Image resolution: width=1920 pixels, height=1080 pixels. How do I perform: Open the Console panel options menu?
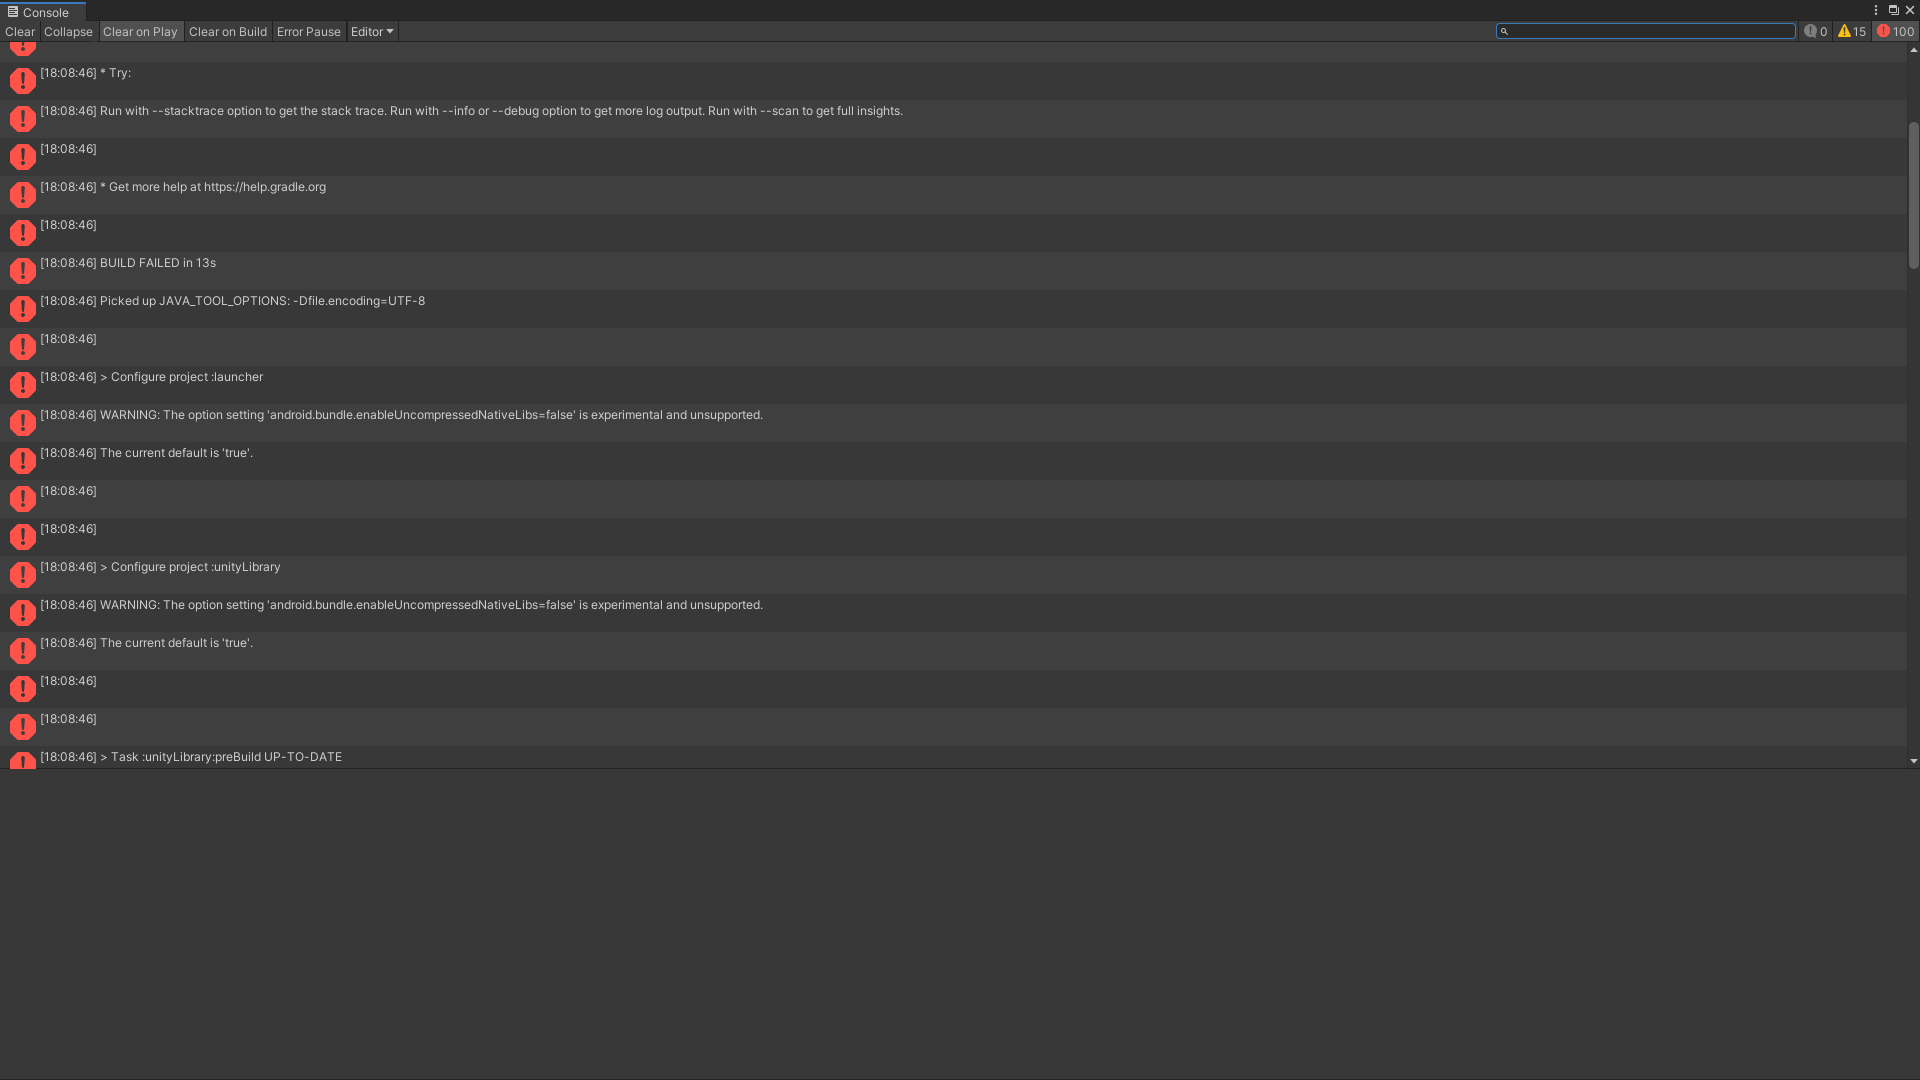(x=1876, y=10)
